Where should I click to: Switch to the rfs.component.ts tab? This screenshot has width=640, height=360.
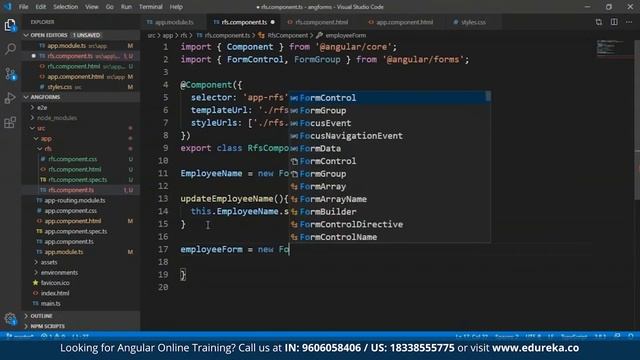click(244, 22)
